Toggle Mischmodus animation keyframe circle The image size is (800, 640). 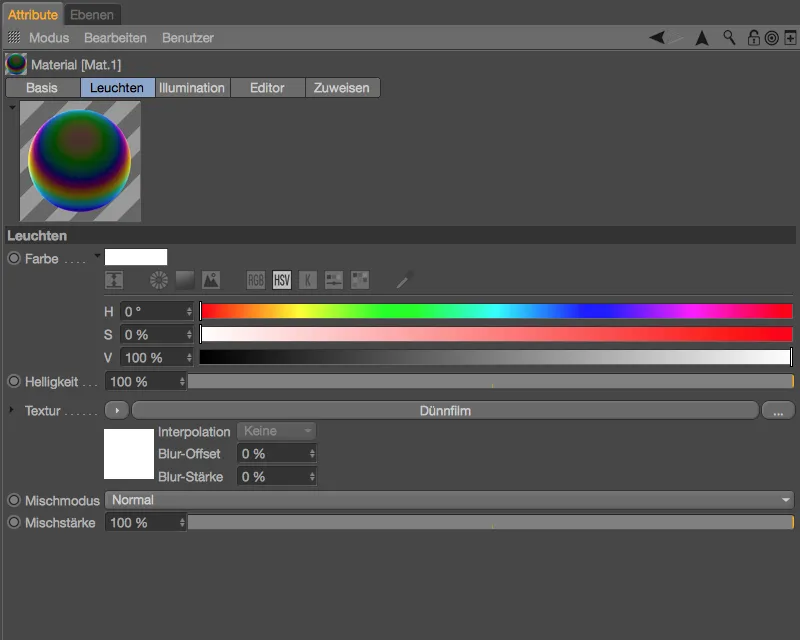[14, 500]
